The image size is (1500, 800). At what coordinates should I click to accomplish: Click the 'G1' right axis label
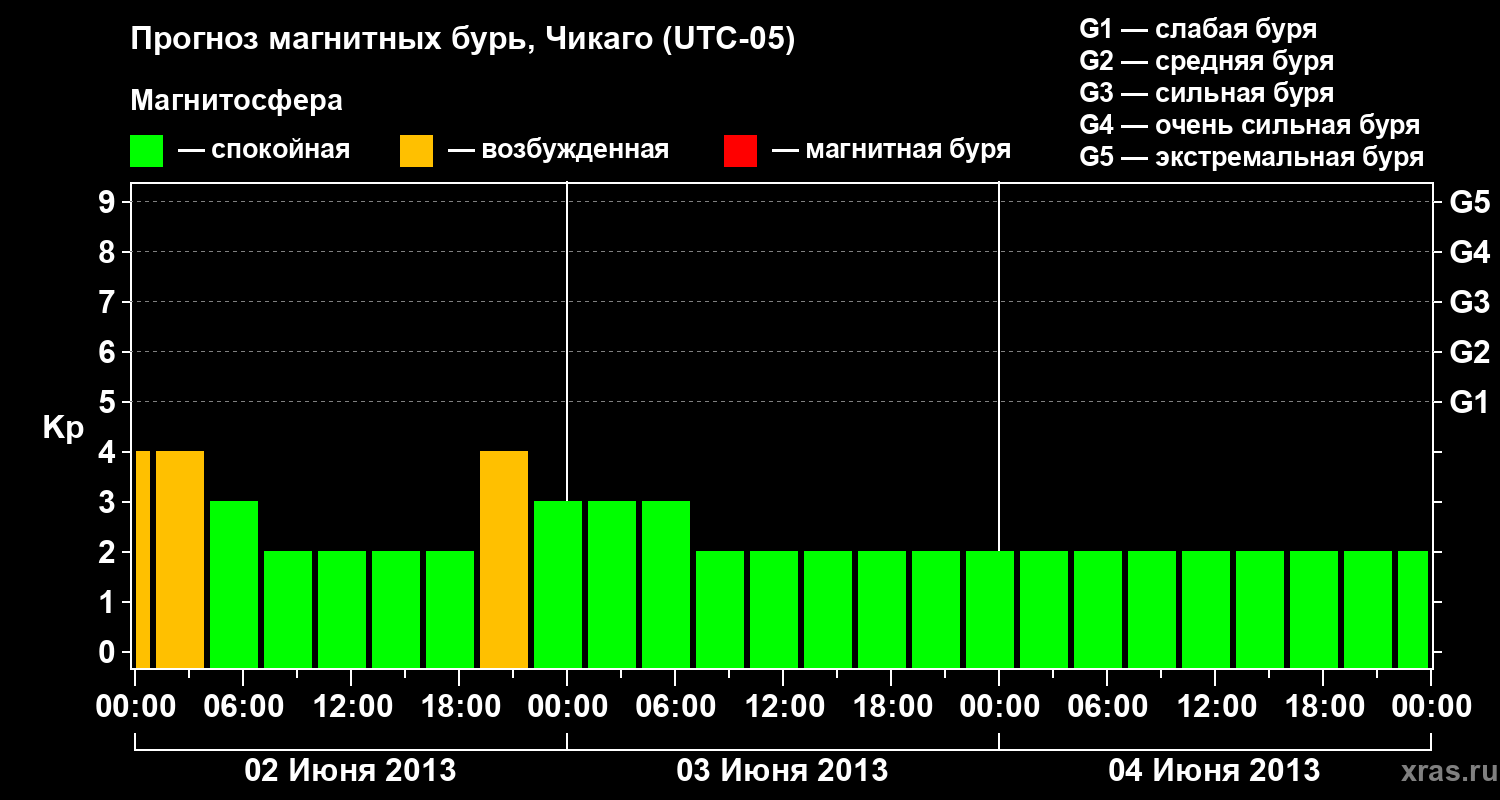coord(1469,402)
